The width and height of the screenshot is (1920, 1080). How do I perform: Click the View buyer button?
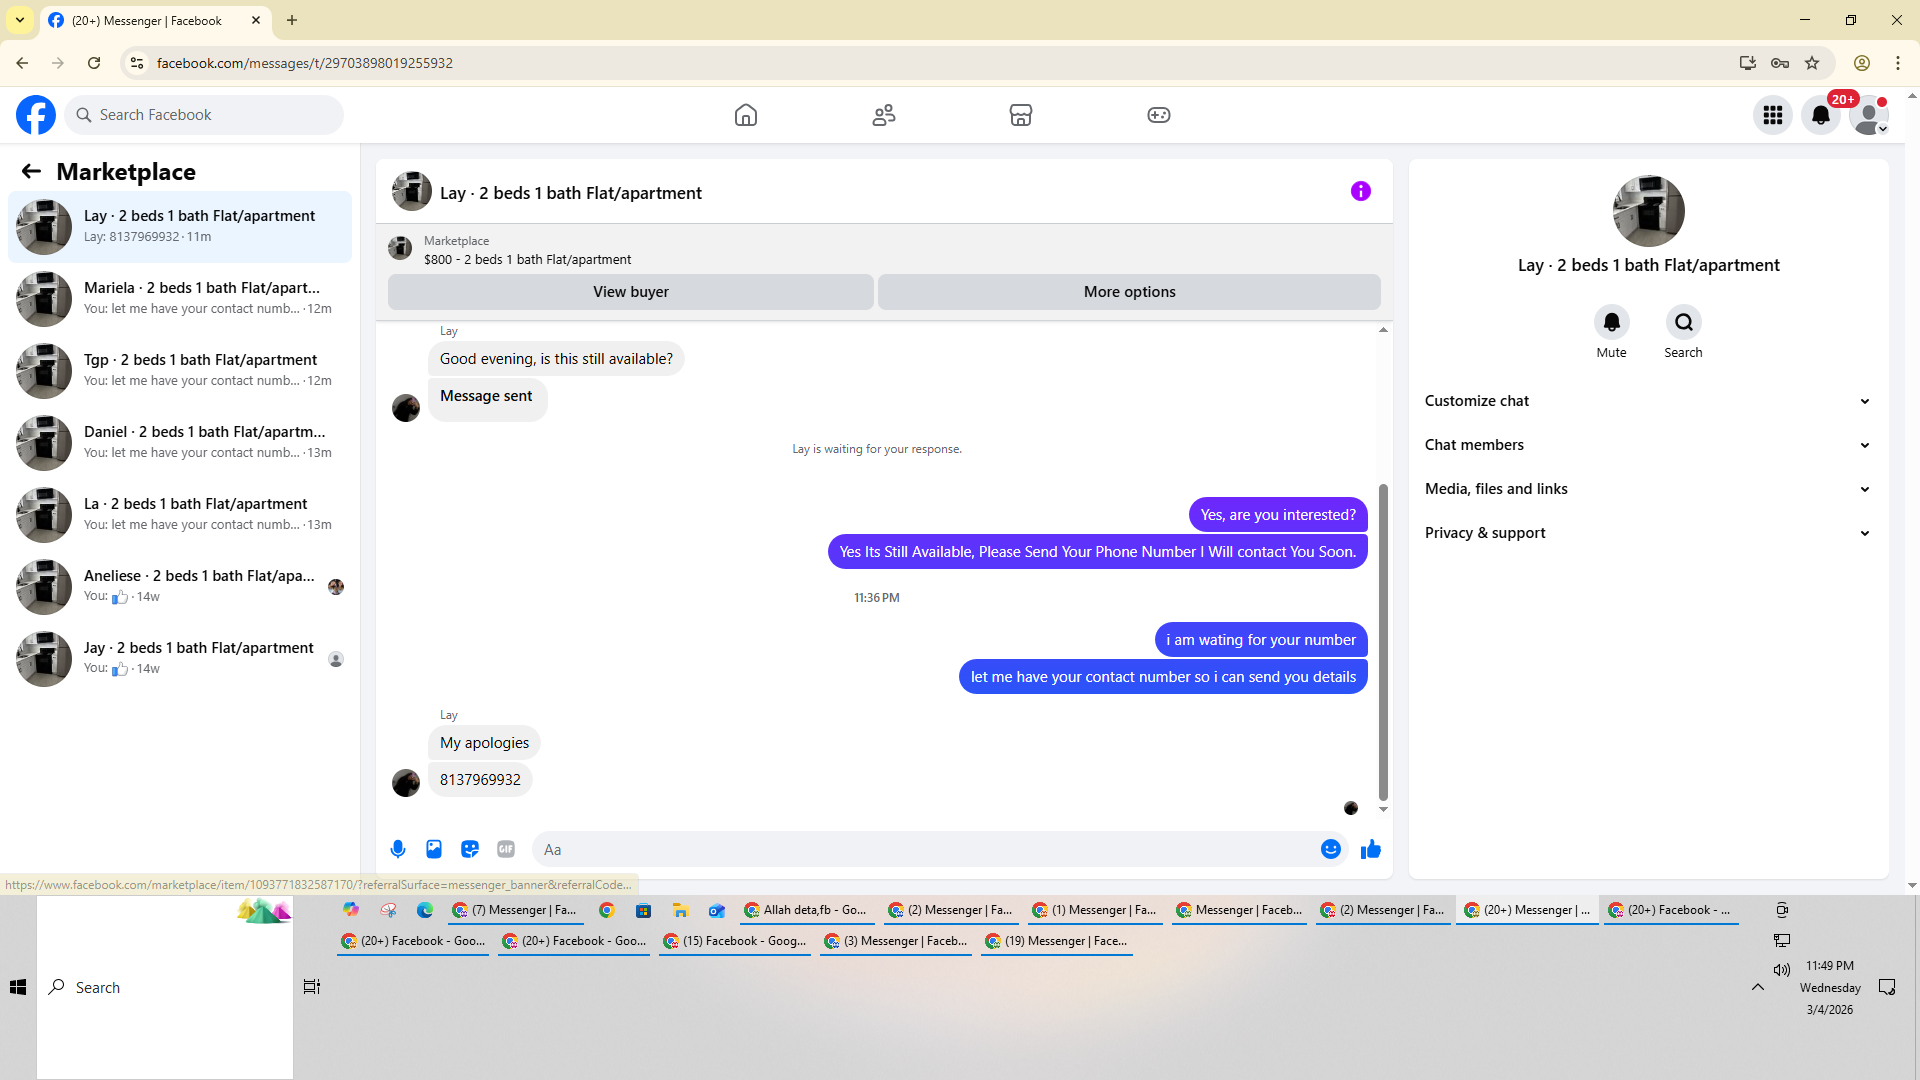pyautogui.click(x=631, y=292)
